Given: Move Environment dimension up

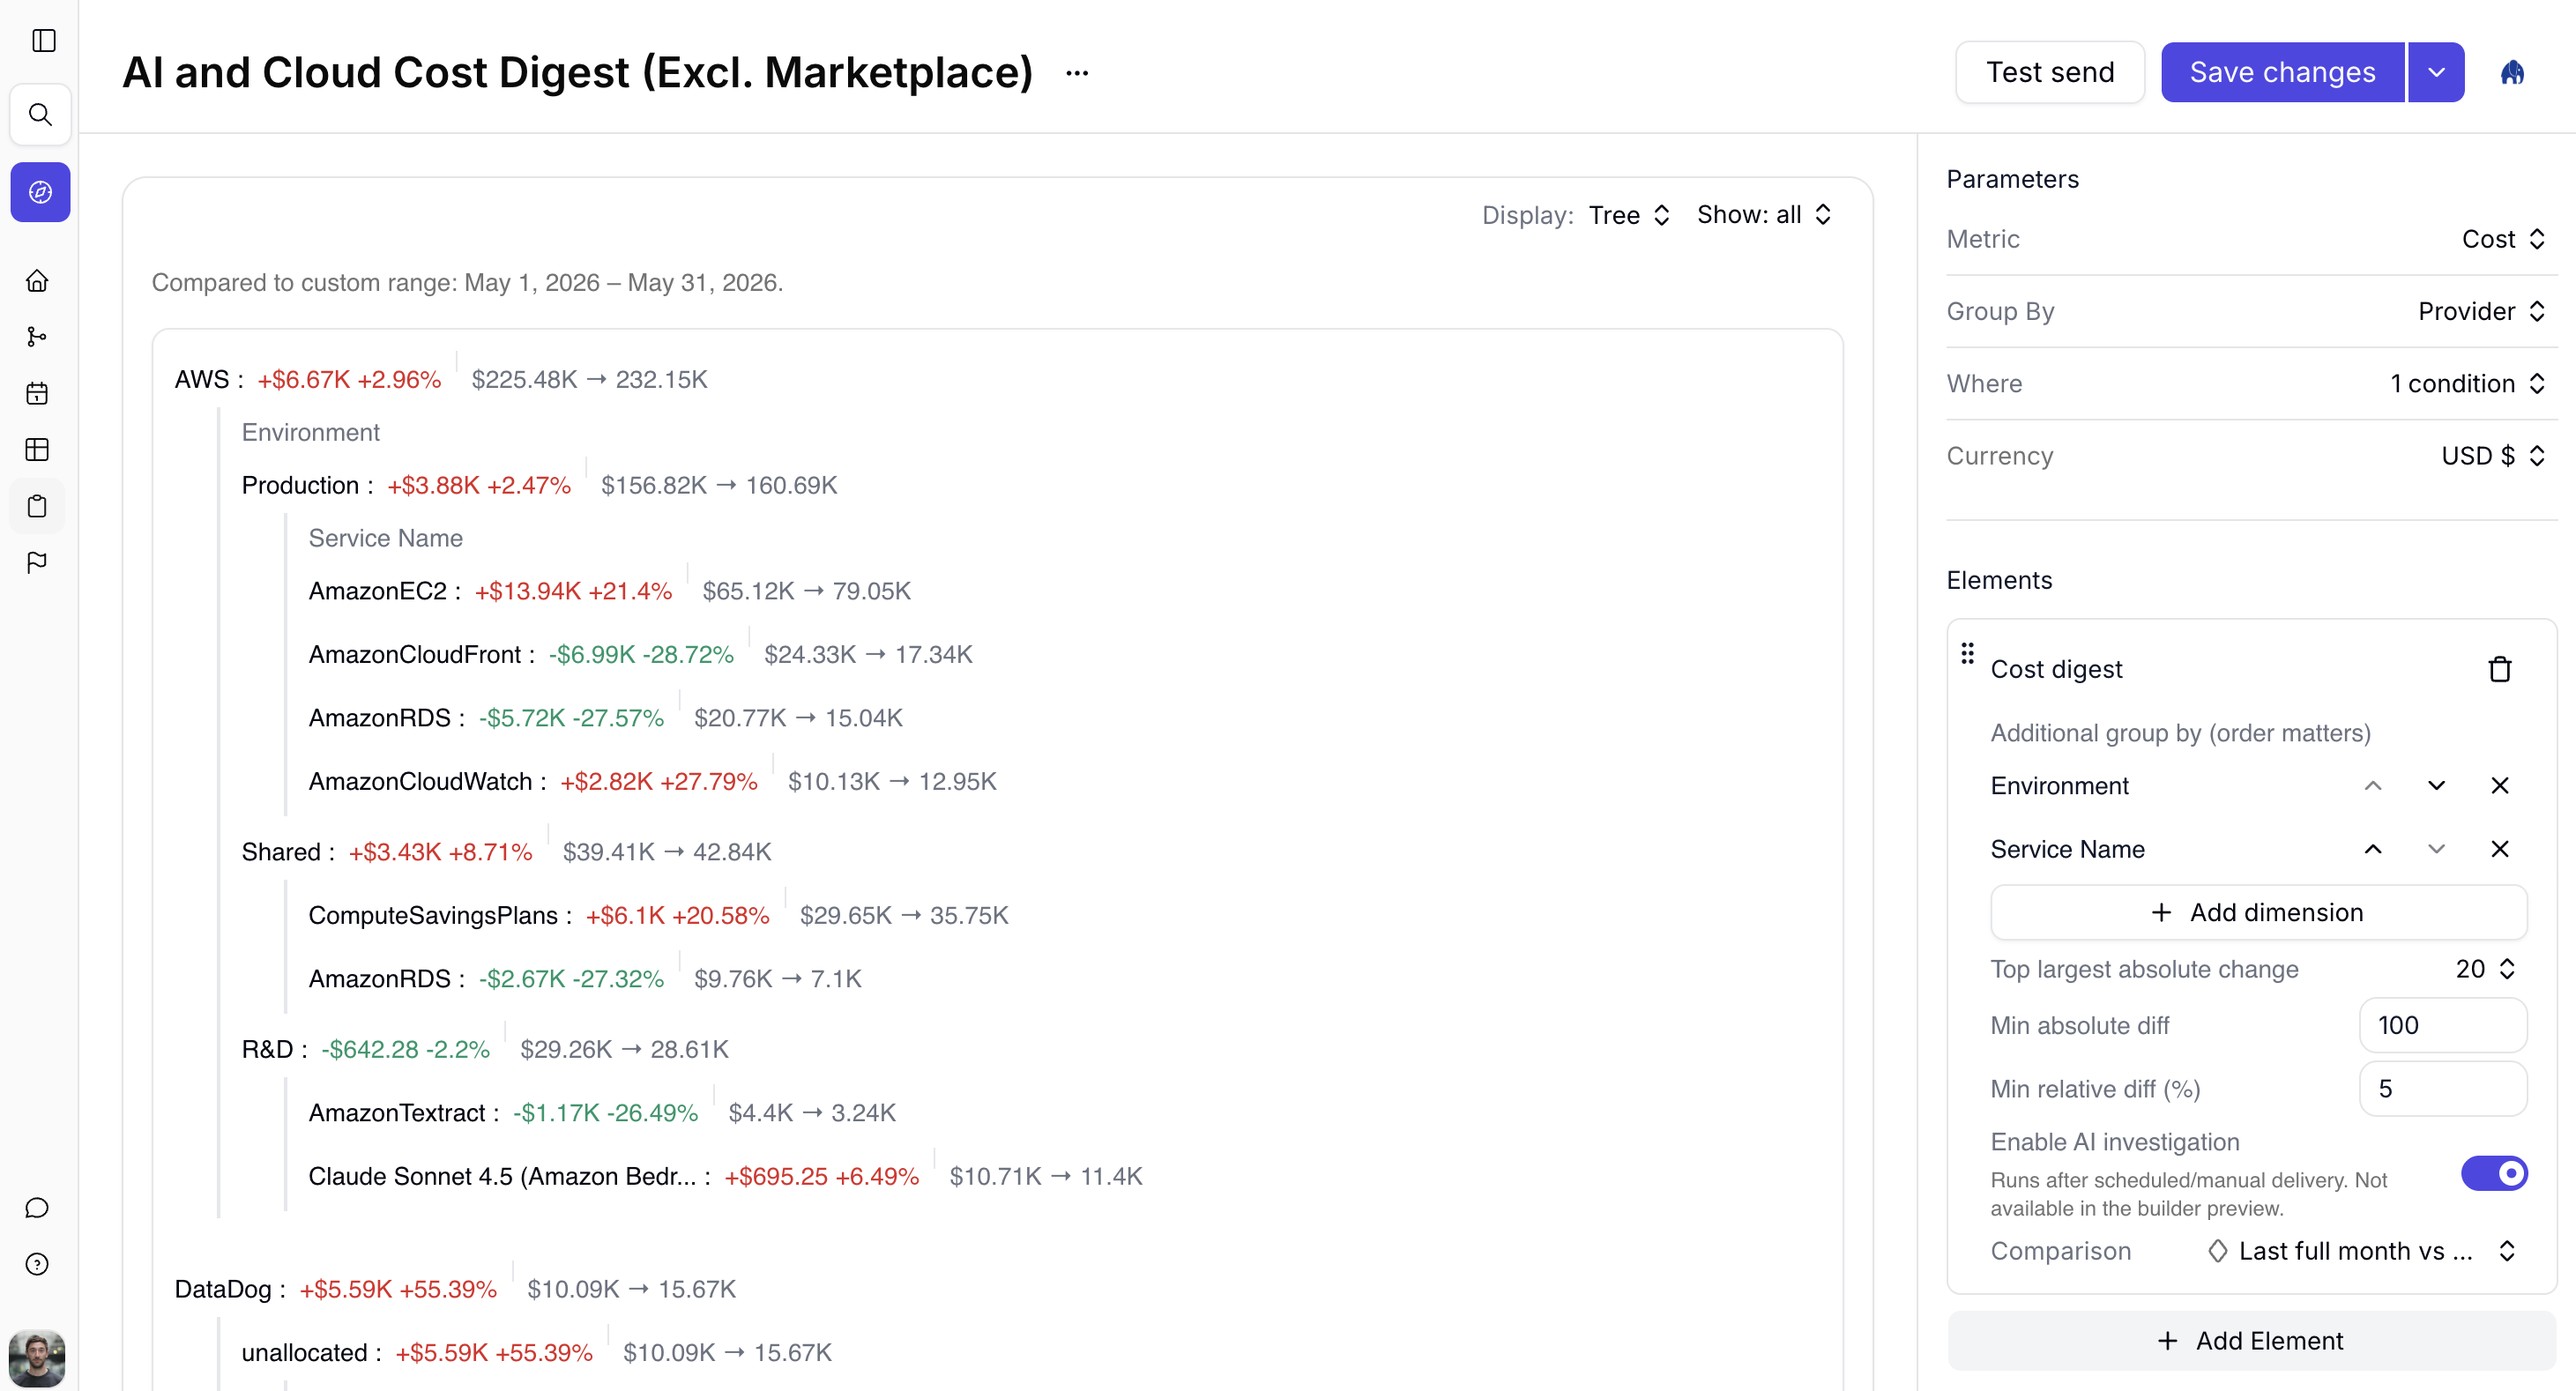Looking at the screenshot, I should pos(2373,786).
